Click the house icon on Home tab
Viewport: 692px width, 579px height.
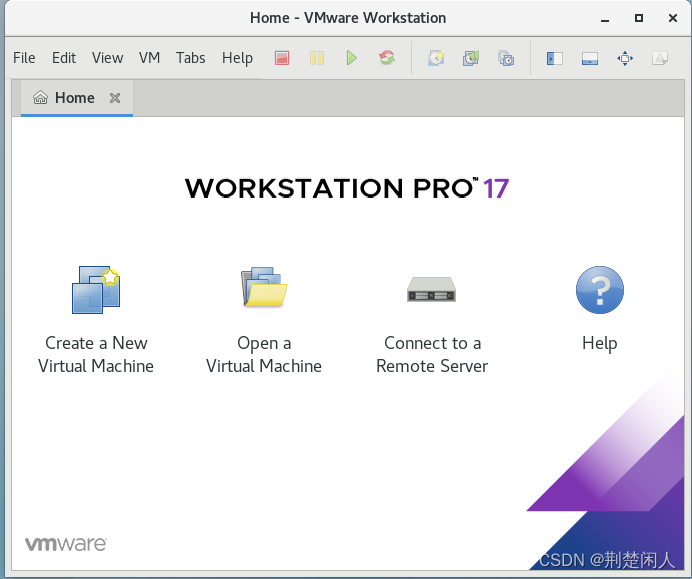40,98
